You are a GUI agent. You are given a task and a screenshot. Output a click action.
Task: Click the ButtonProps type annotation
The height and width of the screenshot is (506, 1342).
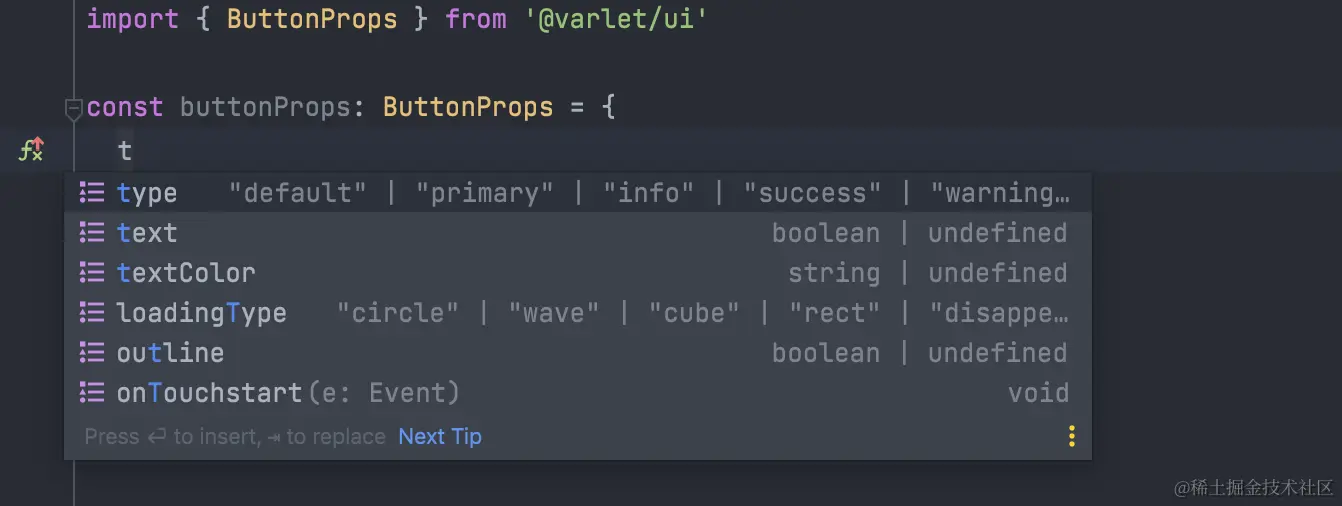click(468, 107)
